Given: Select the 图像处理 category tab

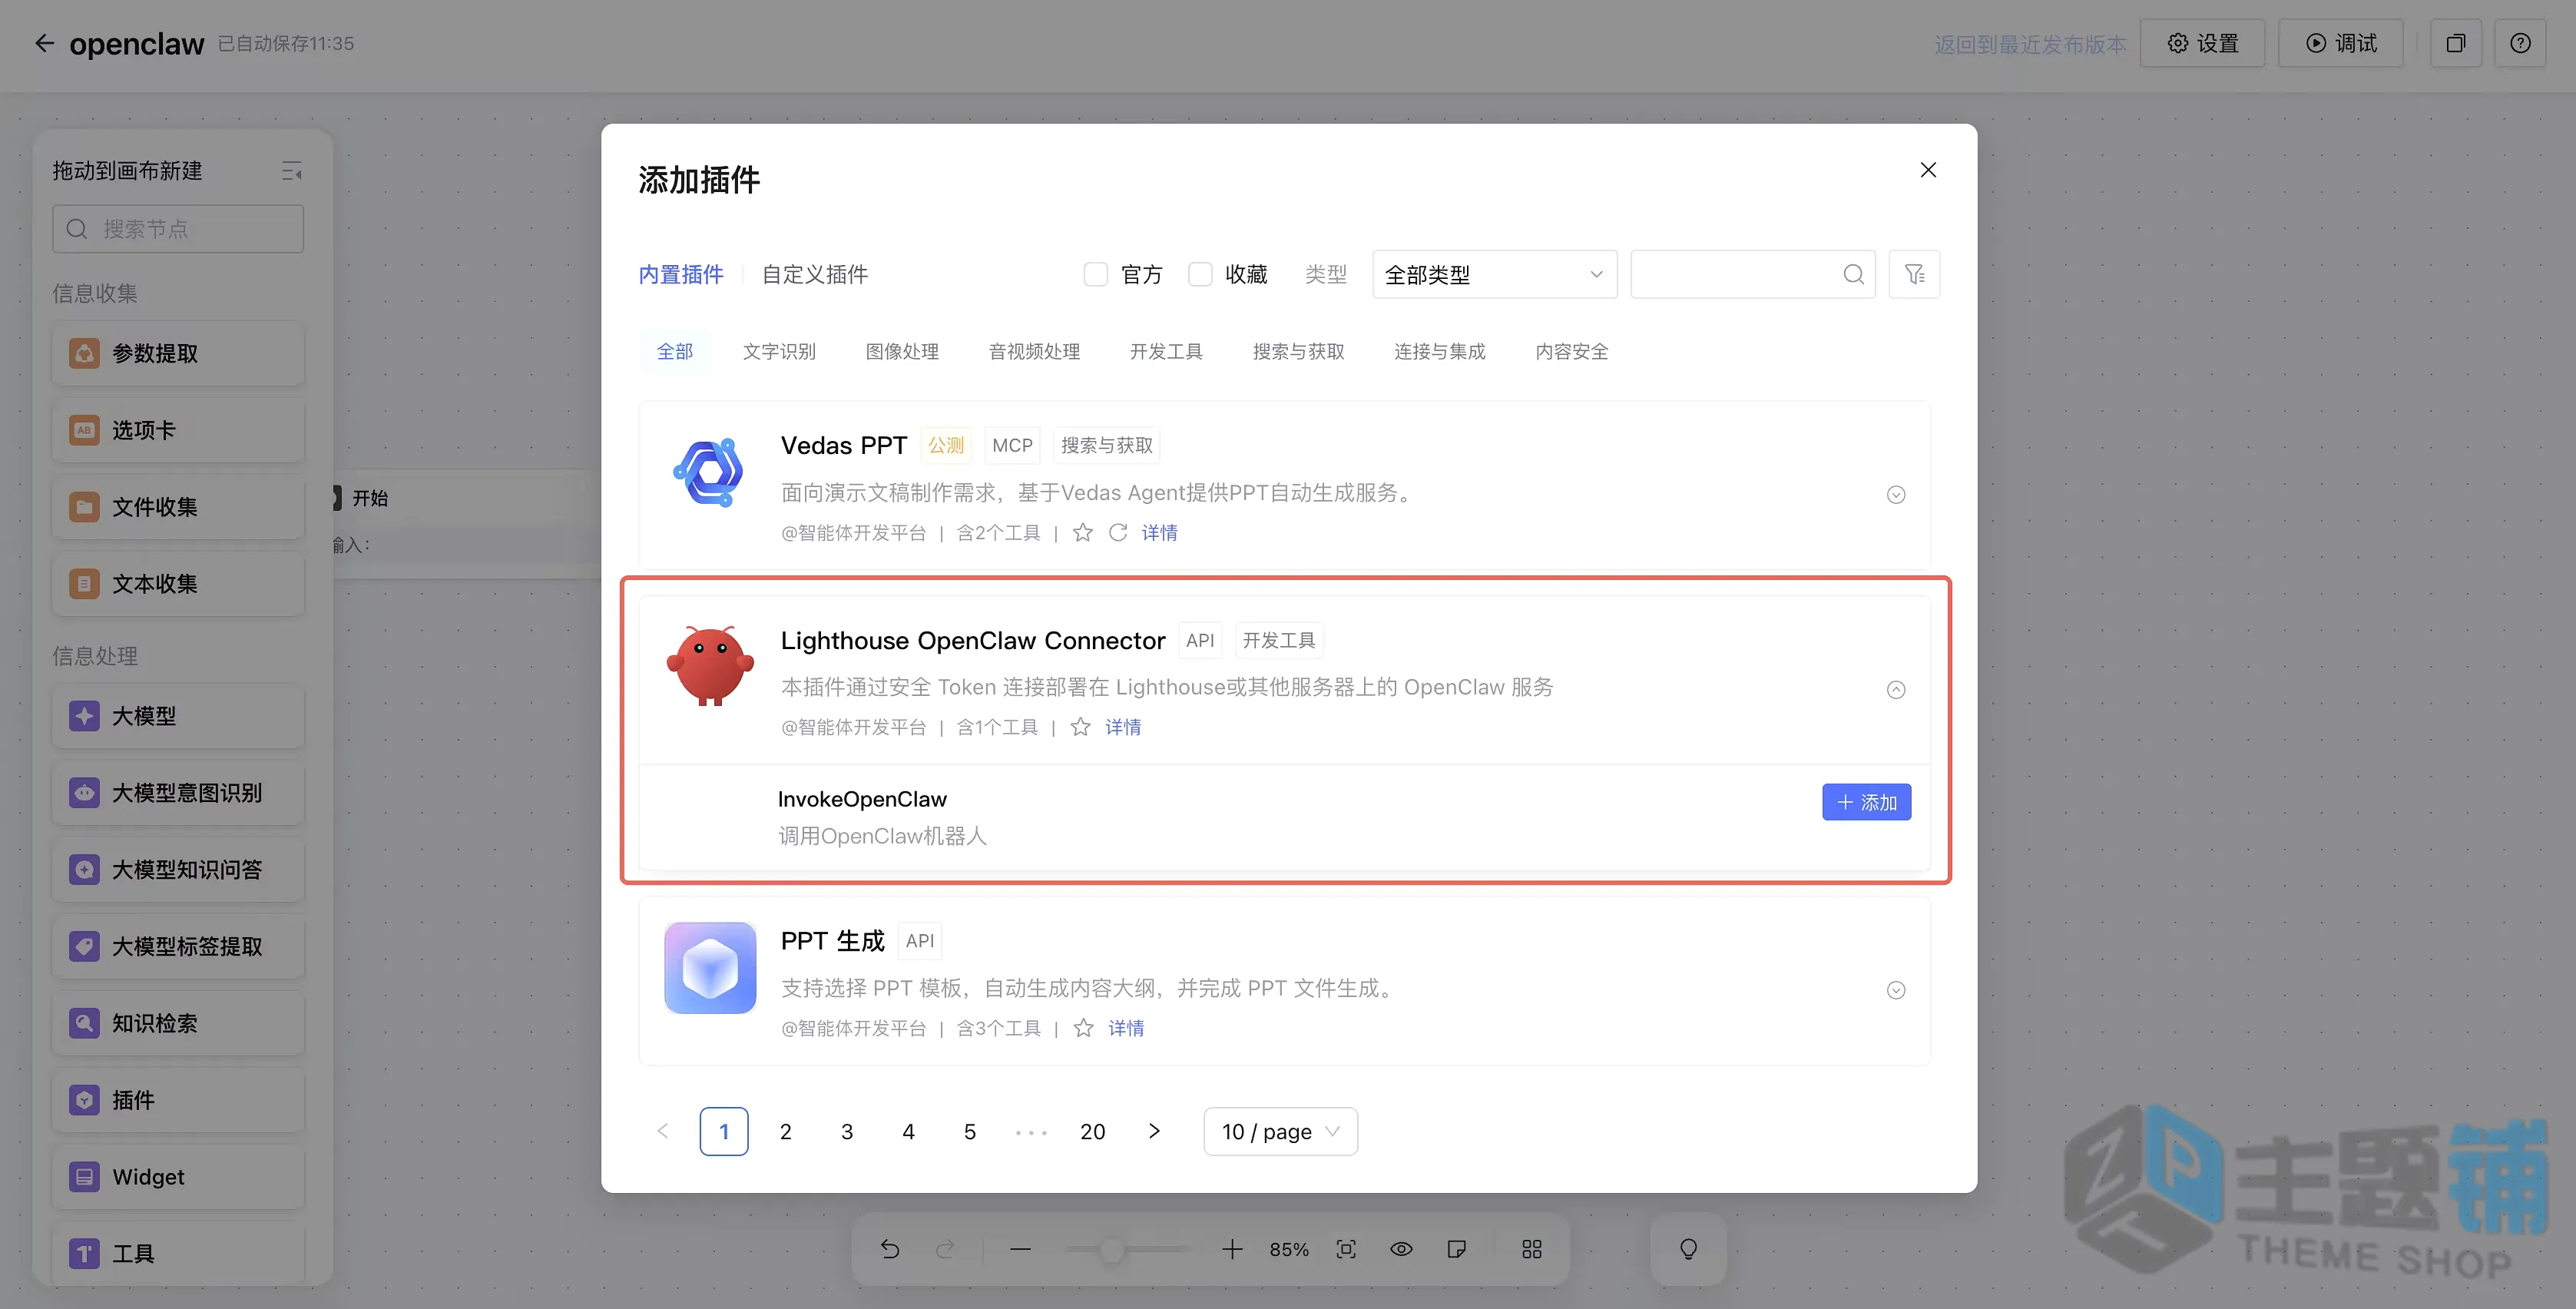Looking at the screenshot, I should [902, 351].
